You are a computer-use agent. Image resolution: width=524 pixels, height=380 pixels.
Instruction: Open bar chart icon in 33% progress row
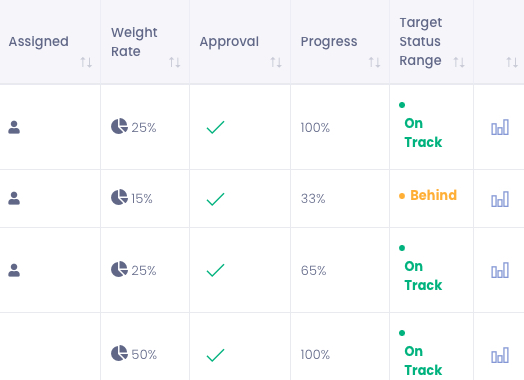click(x=500, y=199)
